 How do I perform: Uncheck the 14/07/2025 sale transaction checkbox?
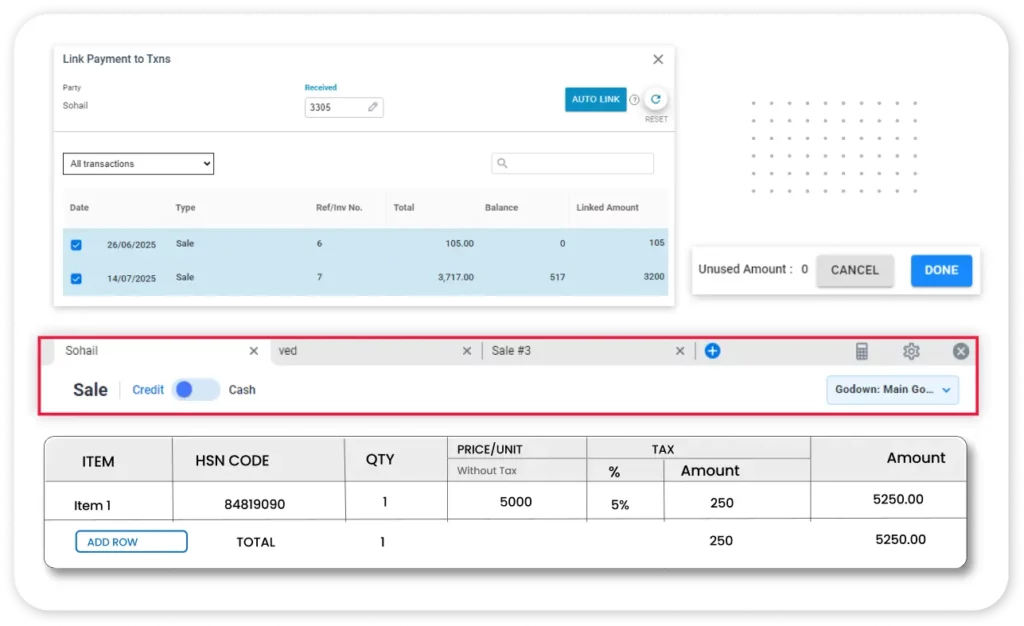point(76,277)
